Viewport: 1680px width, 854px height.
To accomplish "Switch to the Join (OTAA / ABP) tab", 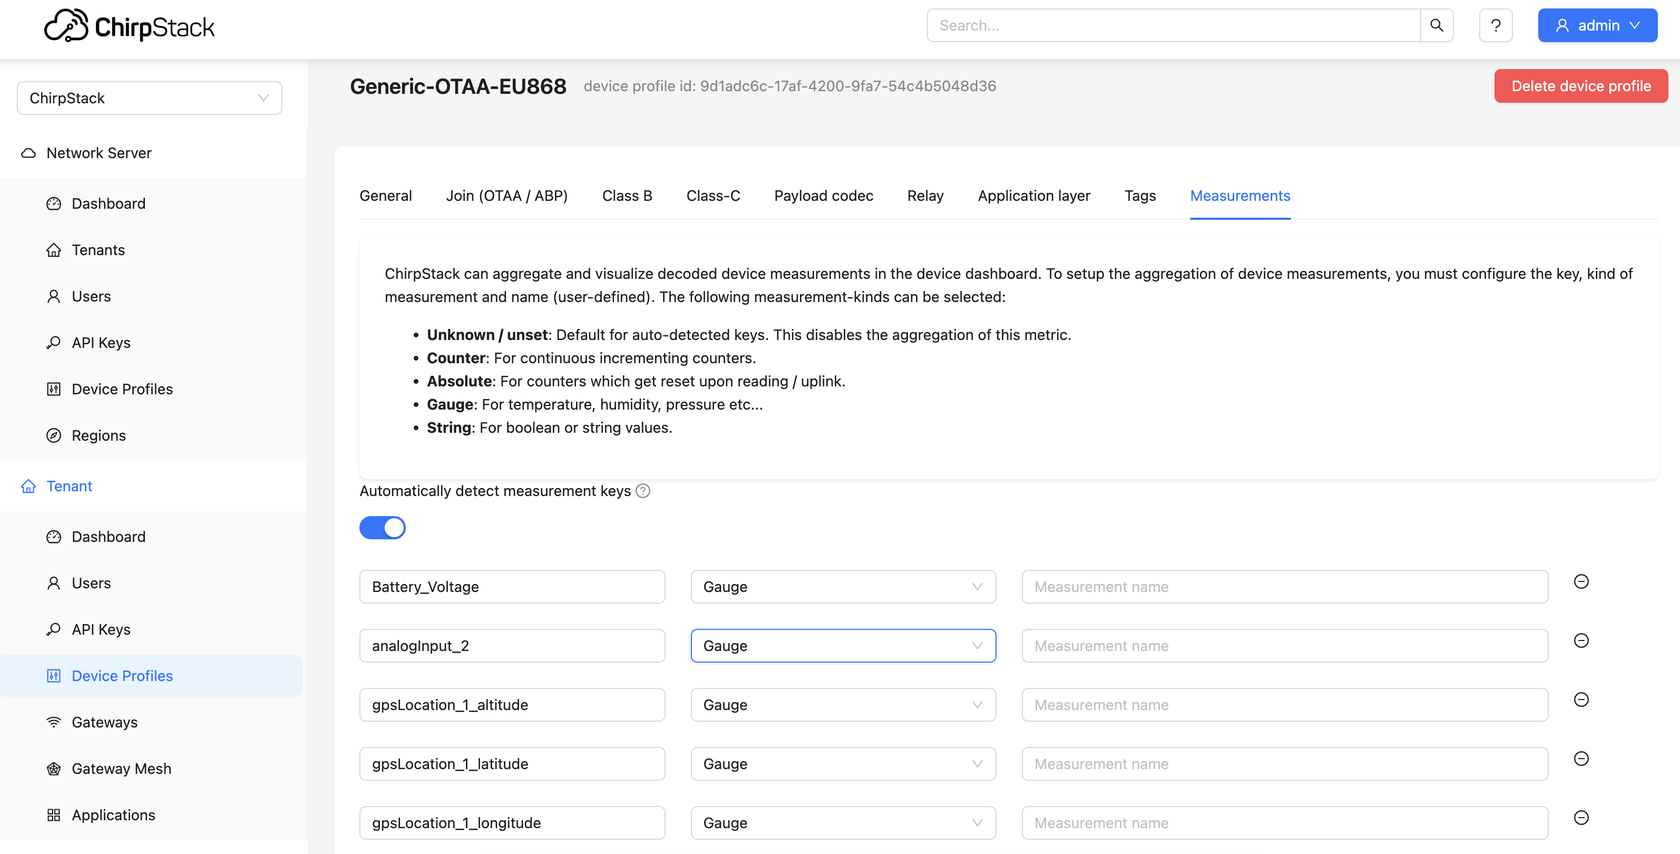I will click(x=507, y=196).
